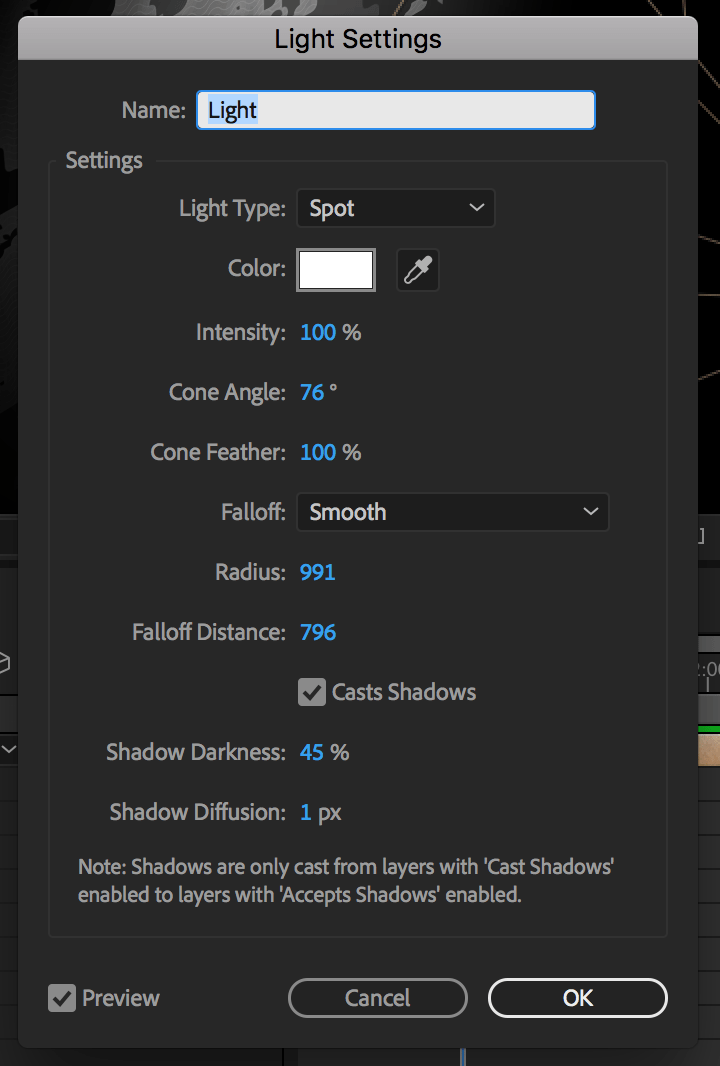Viewport: 720px width, 1066px height.
Task: Select the eyedropper to sample light color
Action: pos(417,269)
